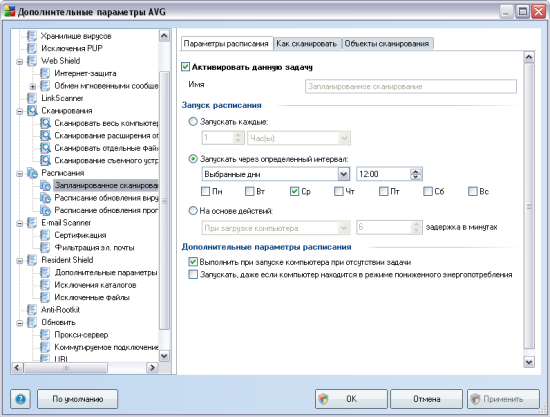The image size is (550, 417).
Task: Switch to the Как сканировать tab
Action: 307,43
